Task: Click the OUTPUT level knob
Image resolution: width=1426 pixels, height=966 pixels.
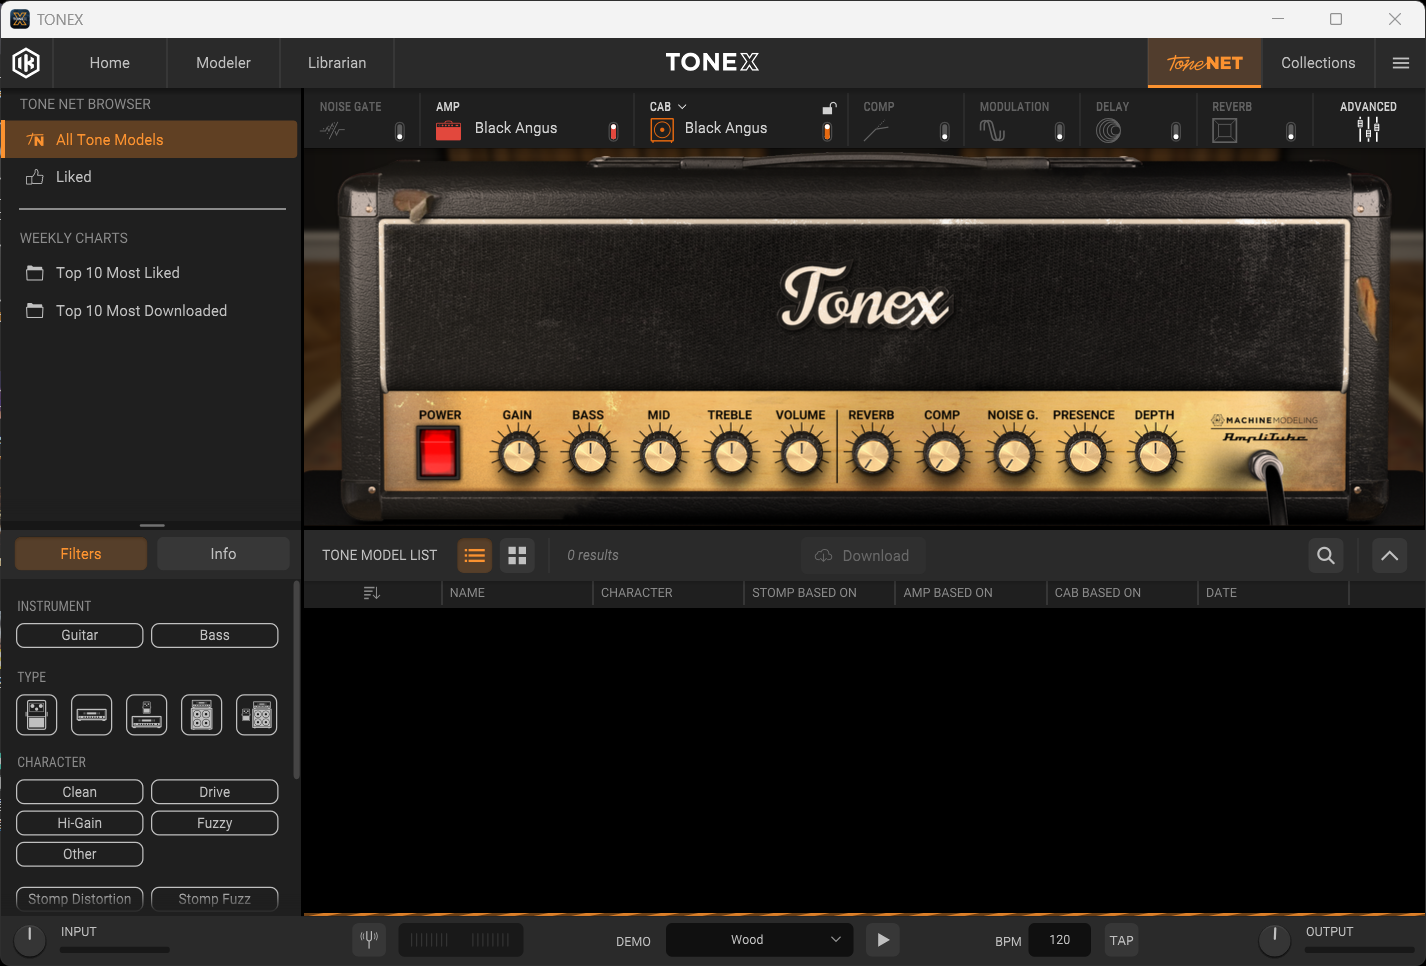Action: (1274, 940)
